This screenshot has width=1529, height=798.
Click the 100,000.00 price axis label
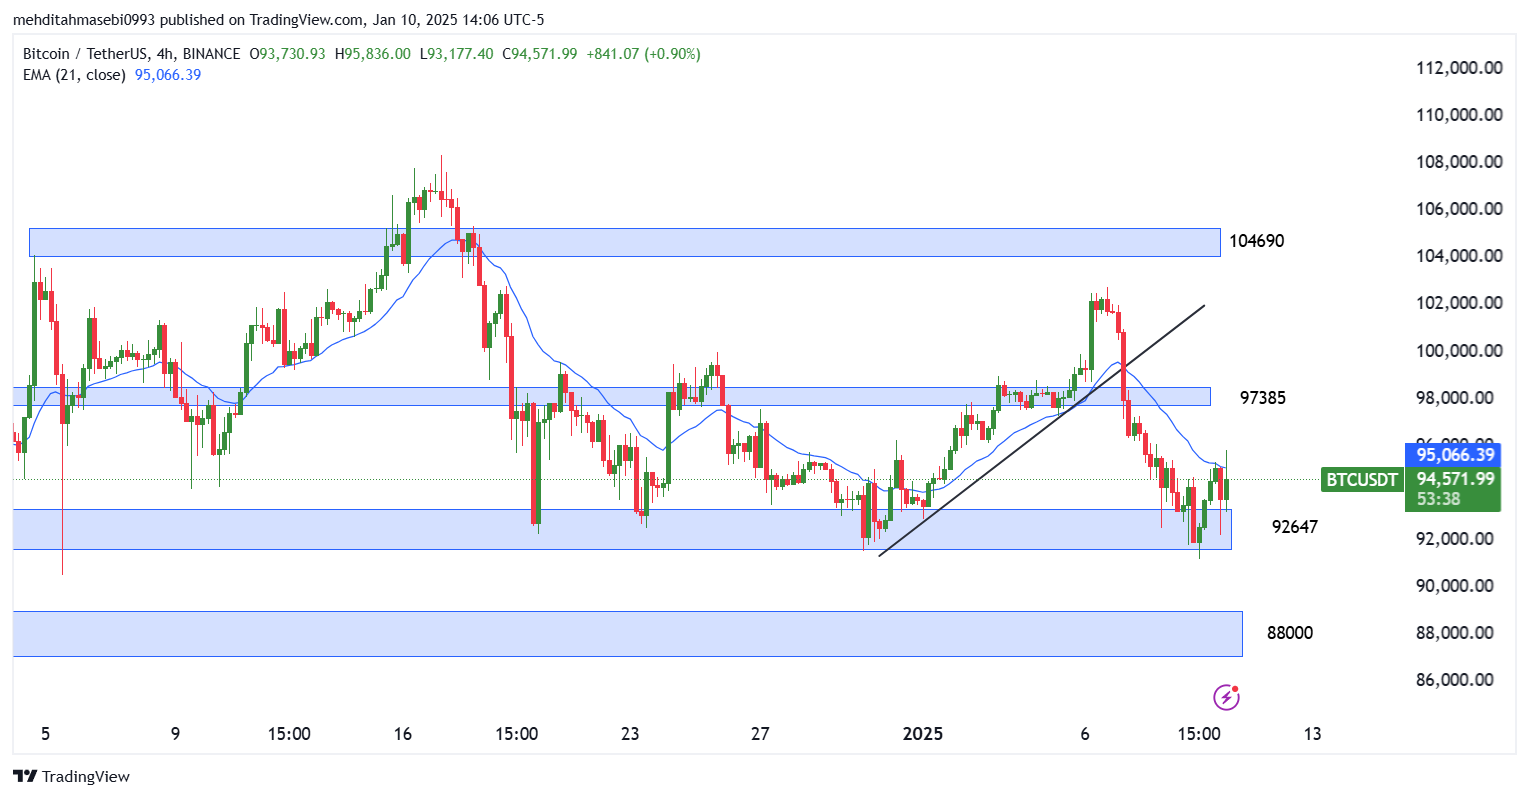click(x=1460, y=351)
